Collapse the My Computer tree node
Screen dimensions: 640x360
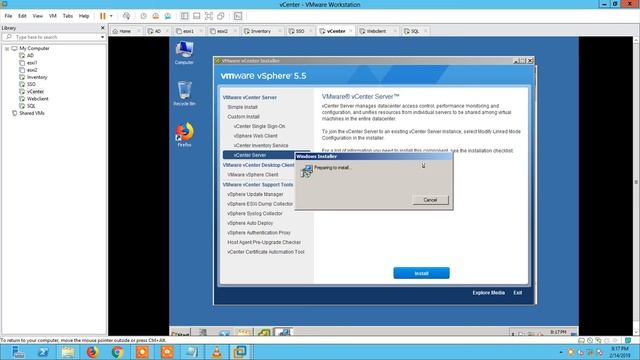pos(7,49)
